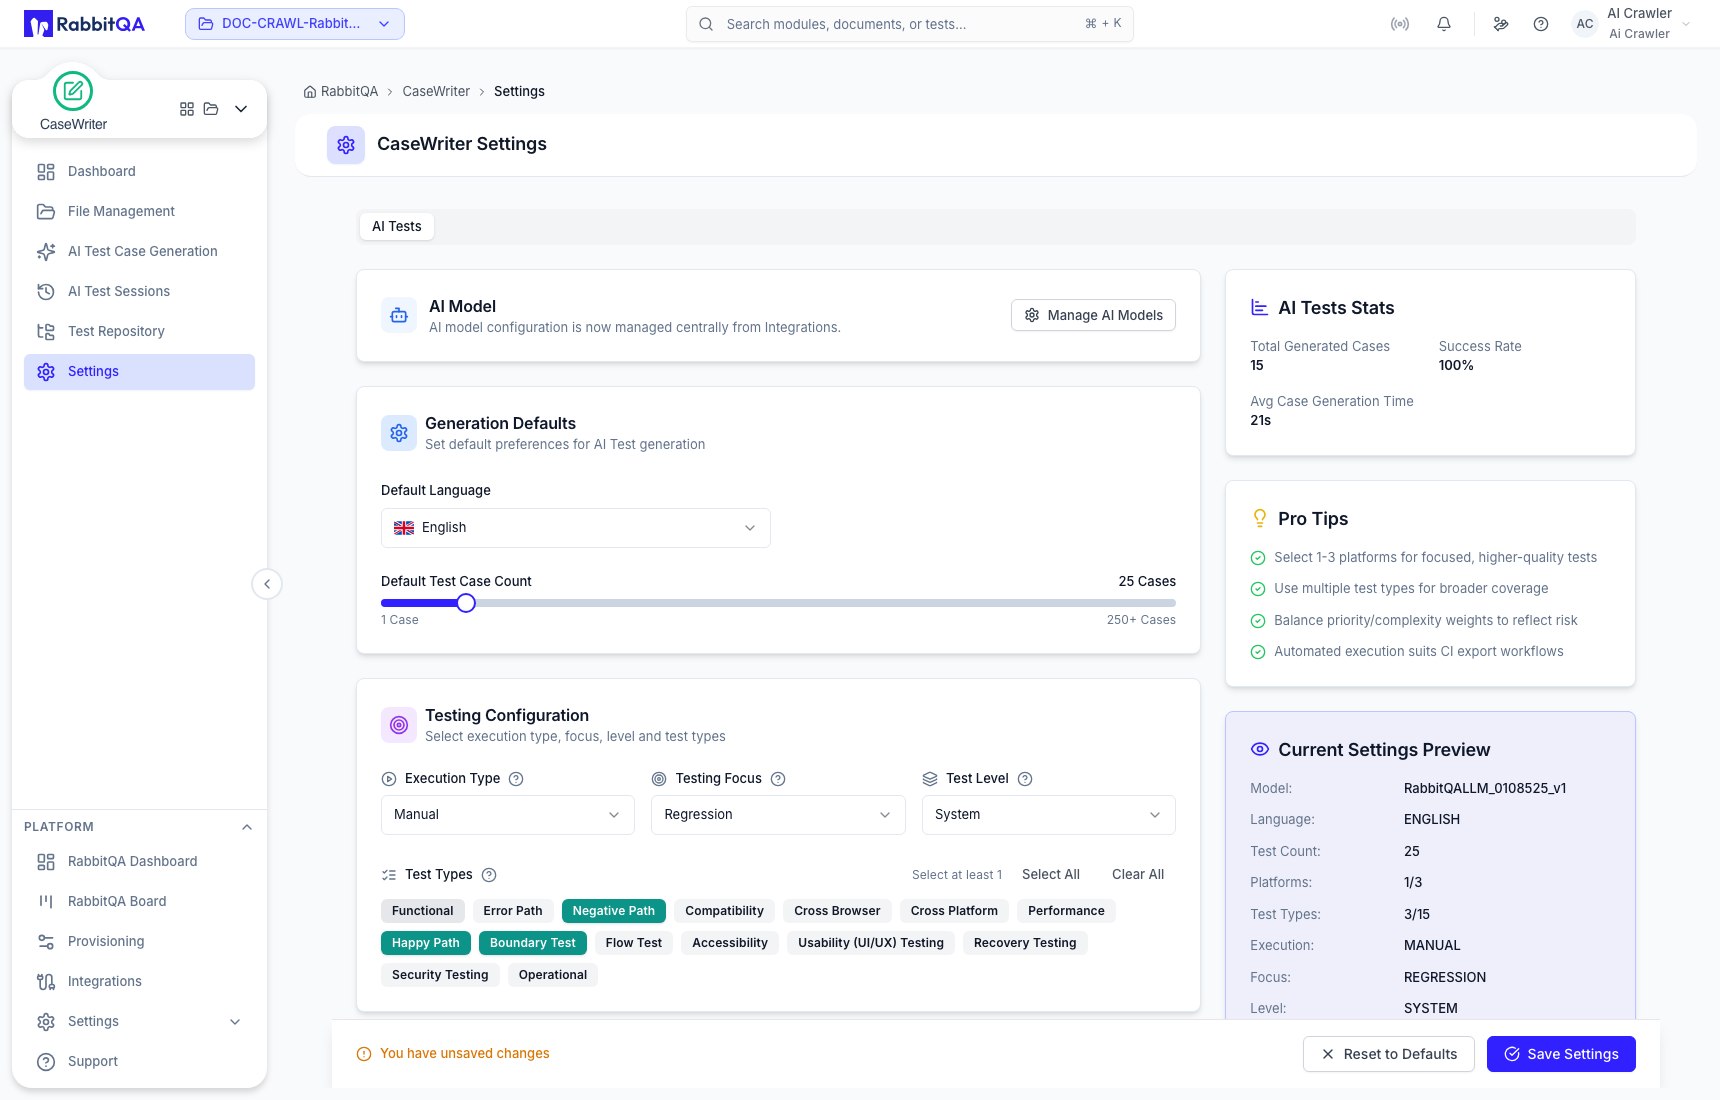Open Test Repository in sidebar
This screenshot has width=1720, height=1100.
point(139,332)
